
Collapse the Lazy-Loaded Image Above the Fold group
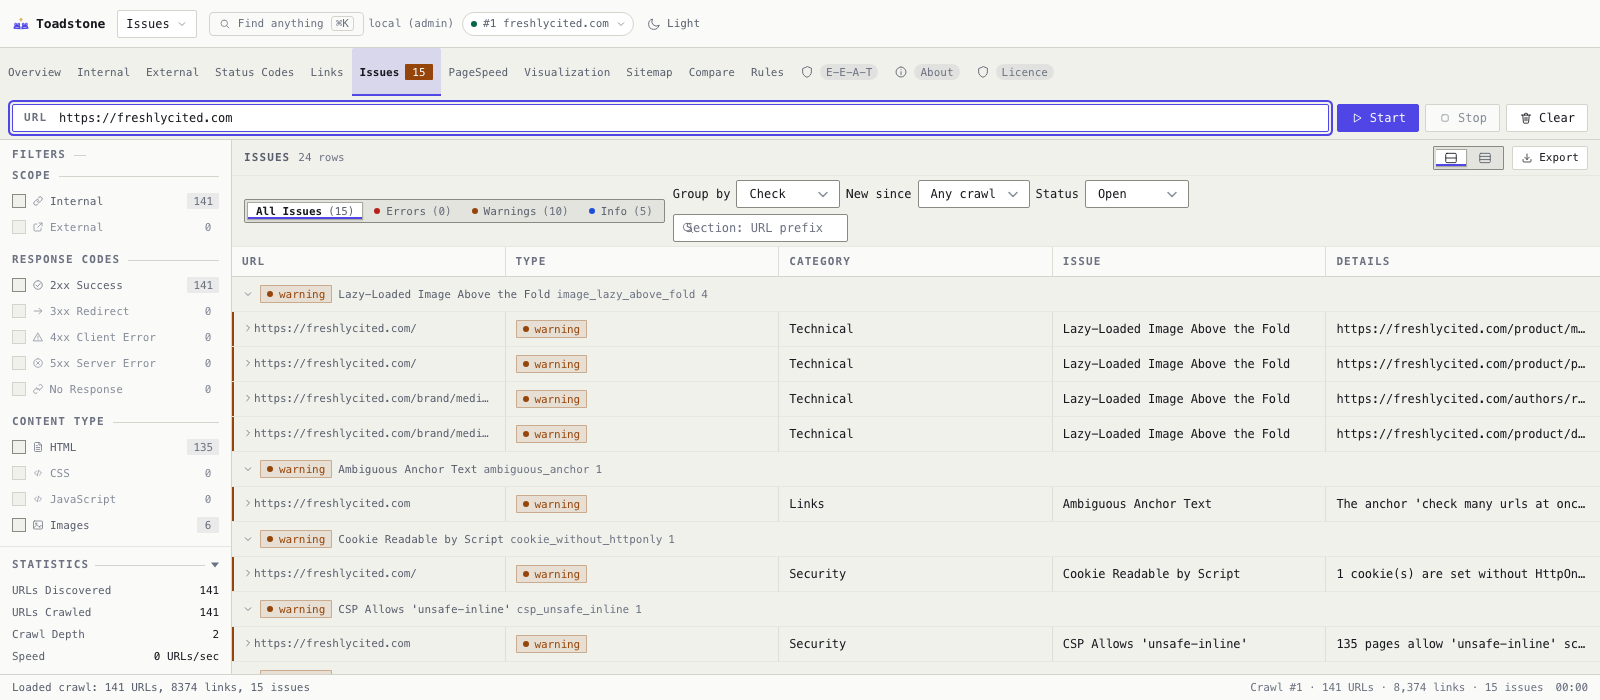248,294
